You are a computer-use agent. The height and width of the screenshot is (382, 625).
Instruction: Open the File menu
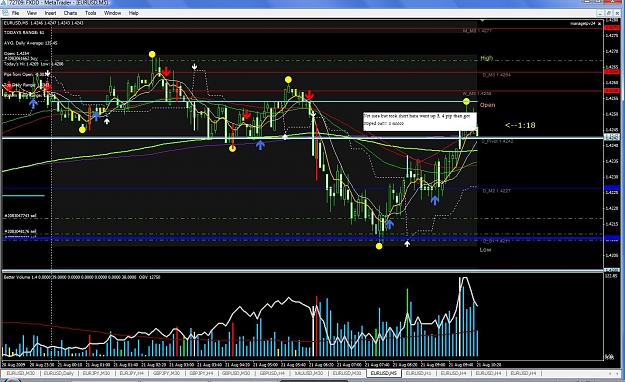coord(16,13)
